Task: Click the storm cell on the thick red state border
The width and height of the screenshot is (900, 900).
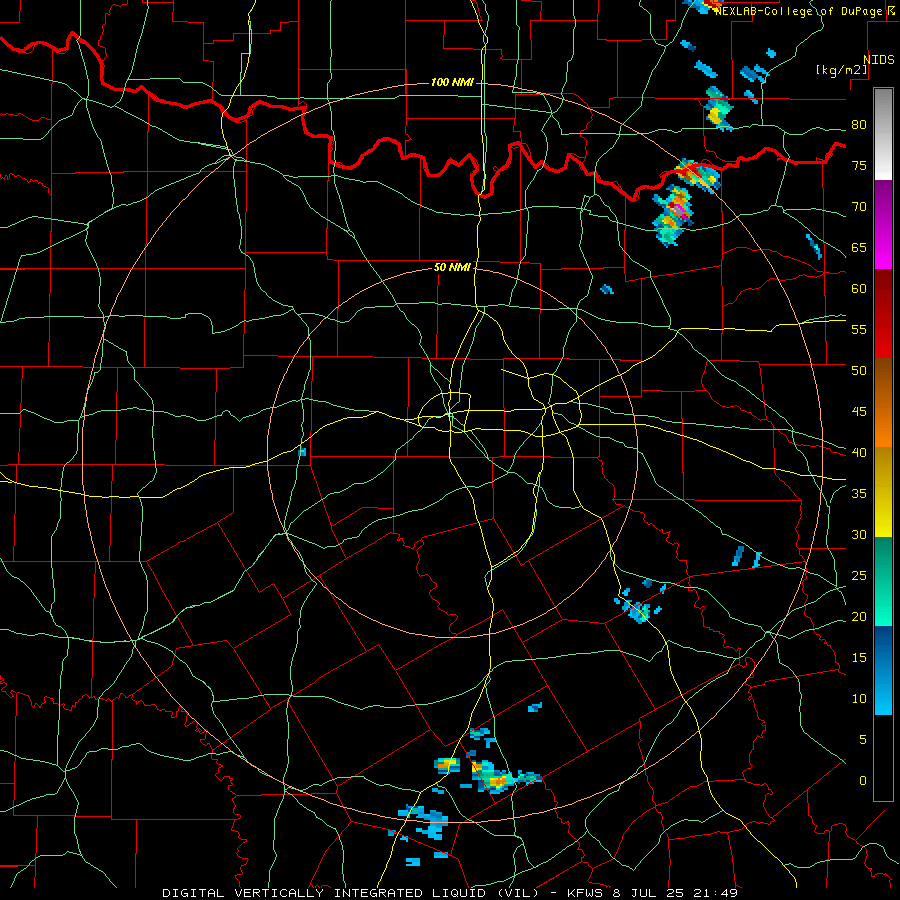Action: click(697, 175)
